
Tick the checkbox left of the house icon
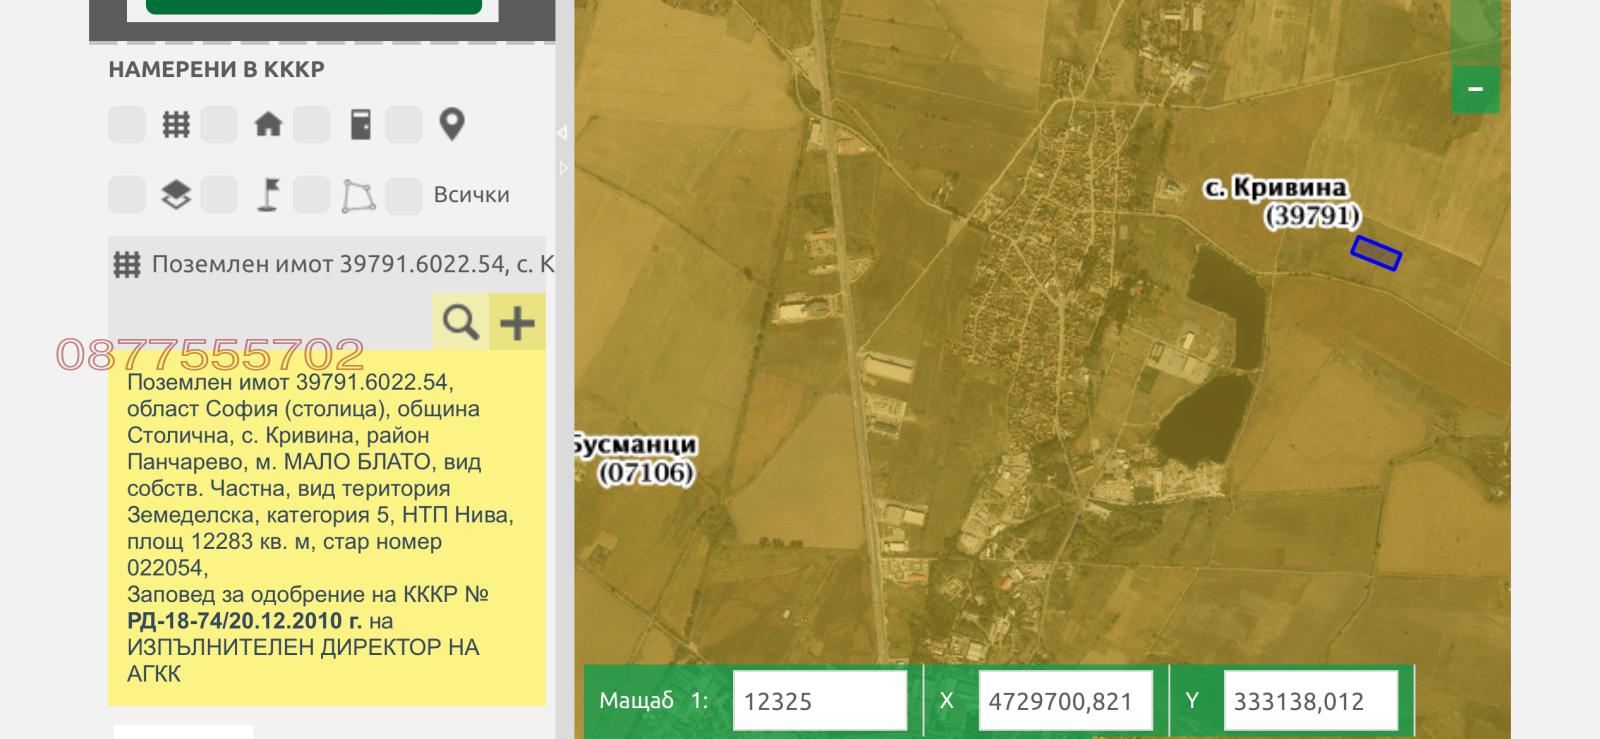coord(219,125)
